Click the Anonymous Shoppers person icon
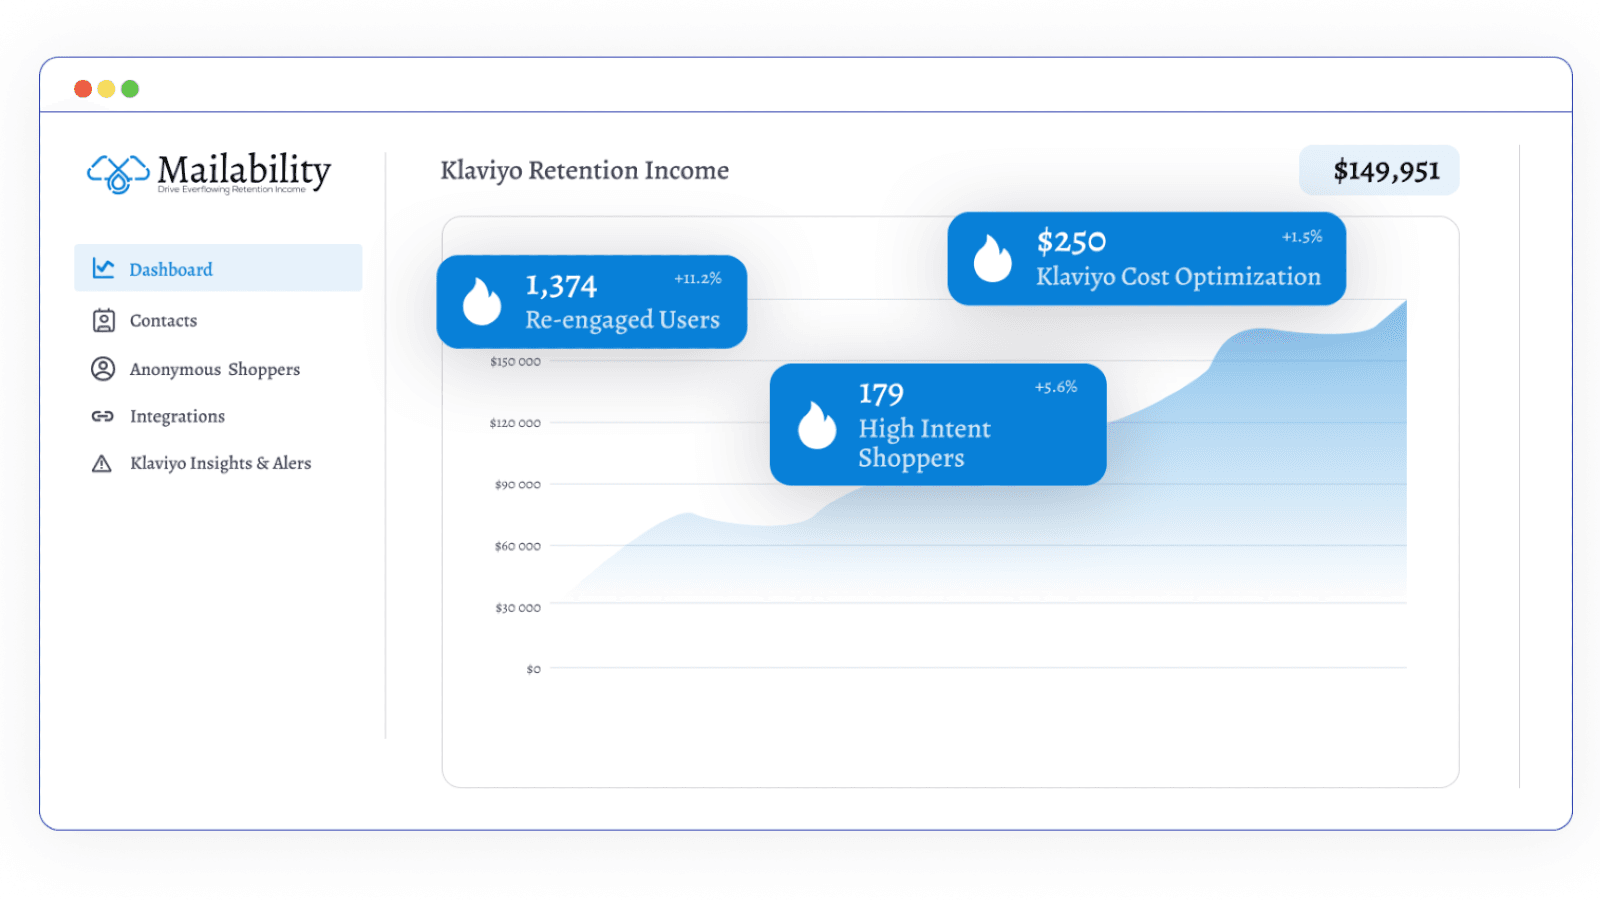The image size is (1600, 900). [103, 369]
